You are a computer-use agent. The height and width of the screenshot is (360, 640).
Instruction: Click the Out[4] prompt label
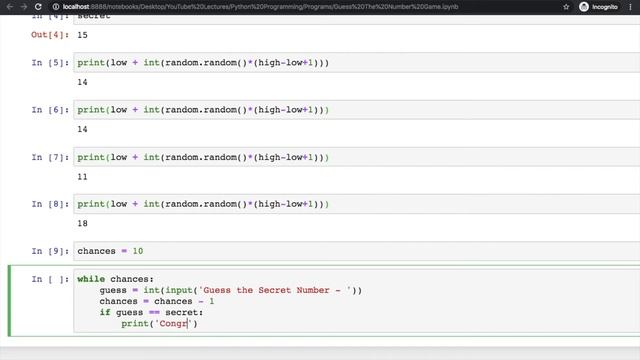[50, 35]
